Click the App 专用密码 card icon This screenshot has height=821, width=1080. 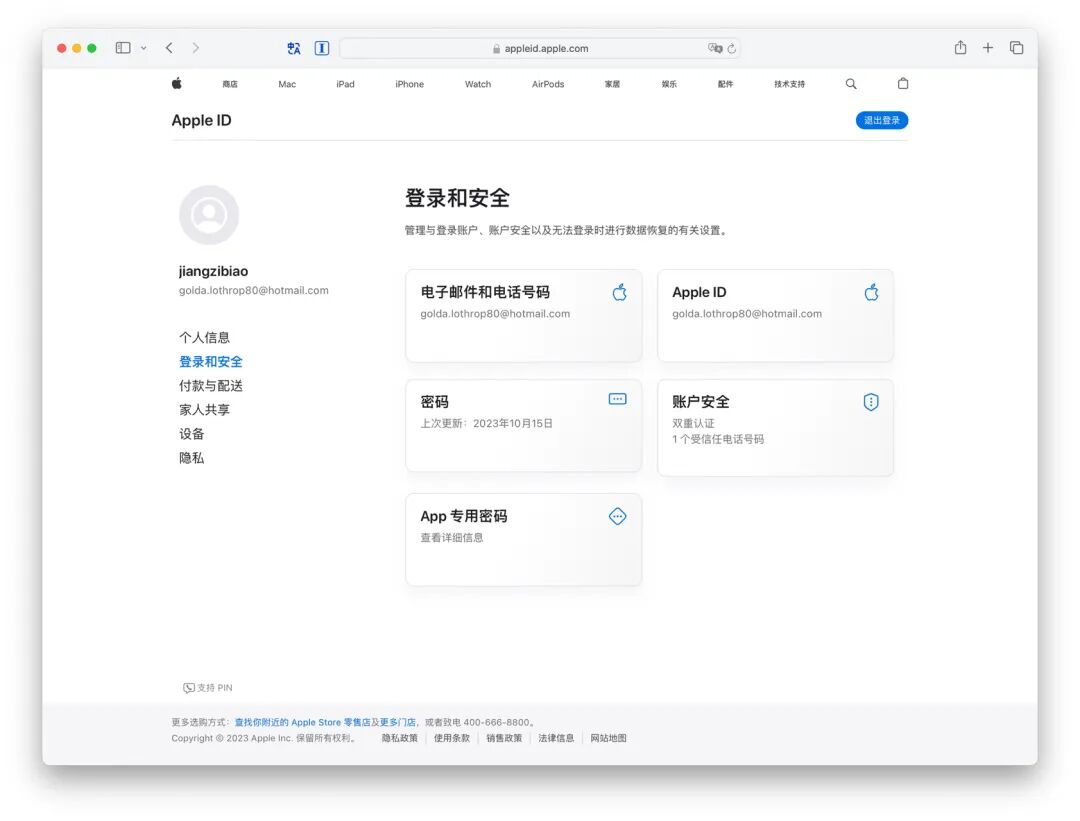[x=617, y=516]
